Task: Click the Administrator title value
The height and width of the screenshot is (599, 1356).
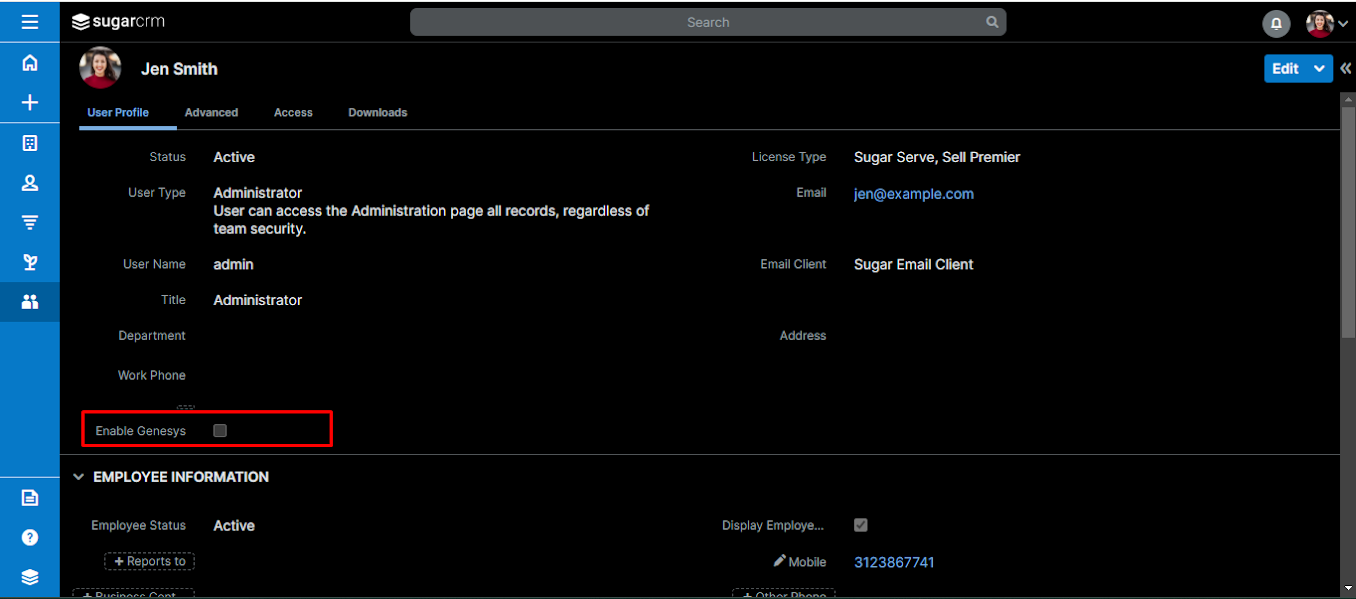Action: pos(258,300)
